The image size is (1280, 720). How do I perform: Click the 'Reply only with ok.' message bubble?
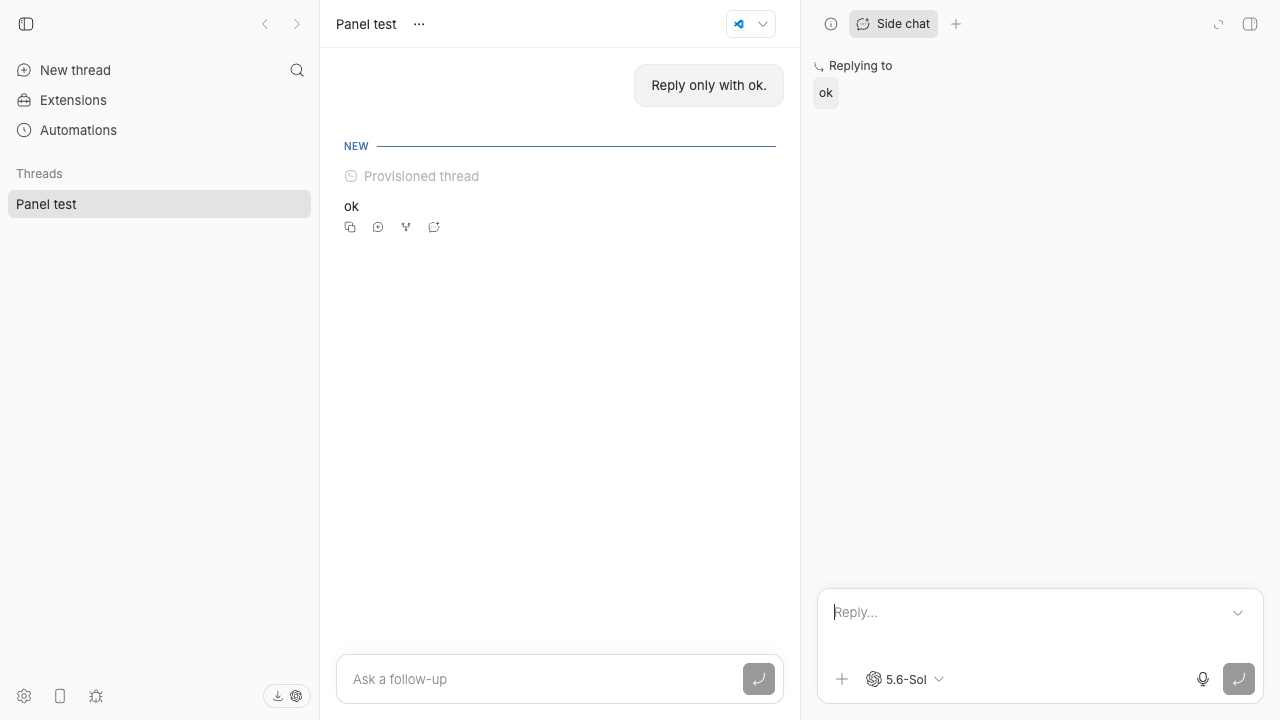(709, 85)
